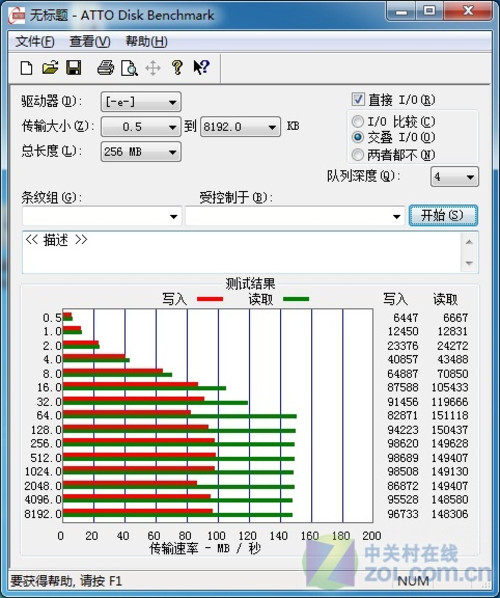Click the context help arrow-question icon
Image resolution: width=500 pixels, height=598 pixels.
[201, 68]
